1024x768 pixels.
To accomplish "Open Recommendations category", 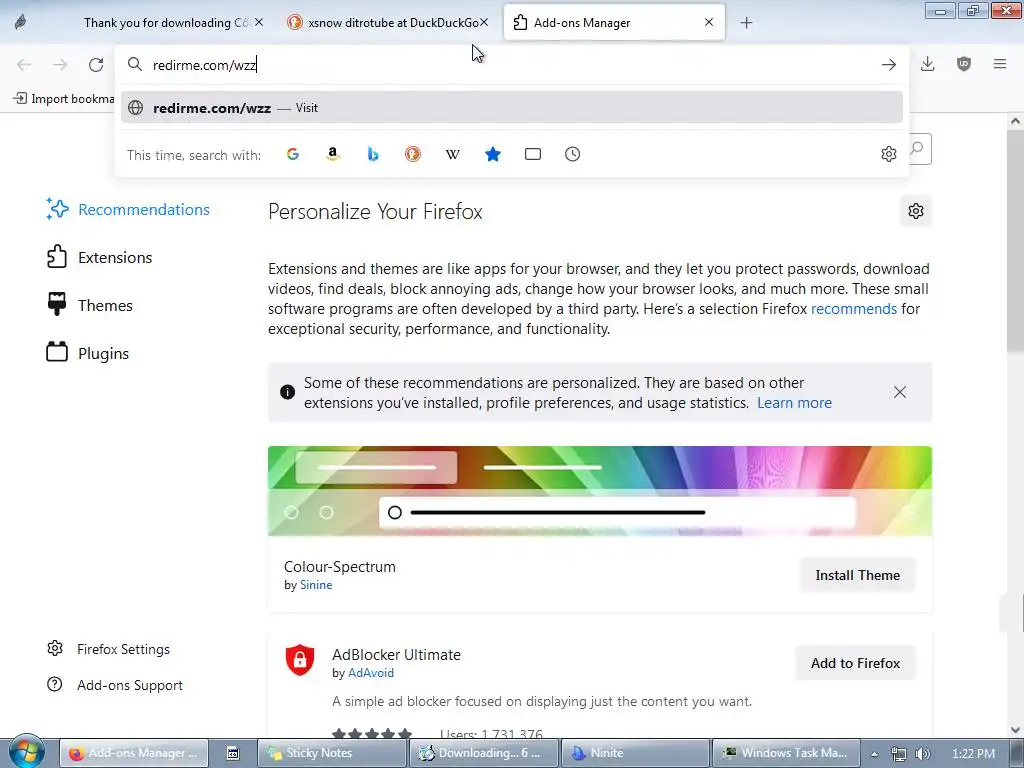I will [x=129, y=210].
